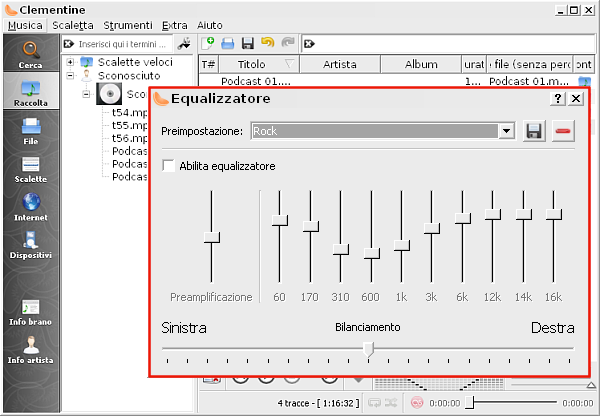
Task: Enable the Abilita equalizzatore checkbox
Action: (x=168, y=166)
